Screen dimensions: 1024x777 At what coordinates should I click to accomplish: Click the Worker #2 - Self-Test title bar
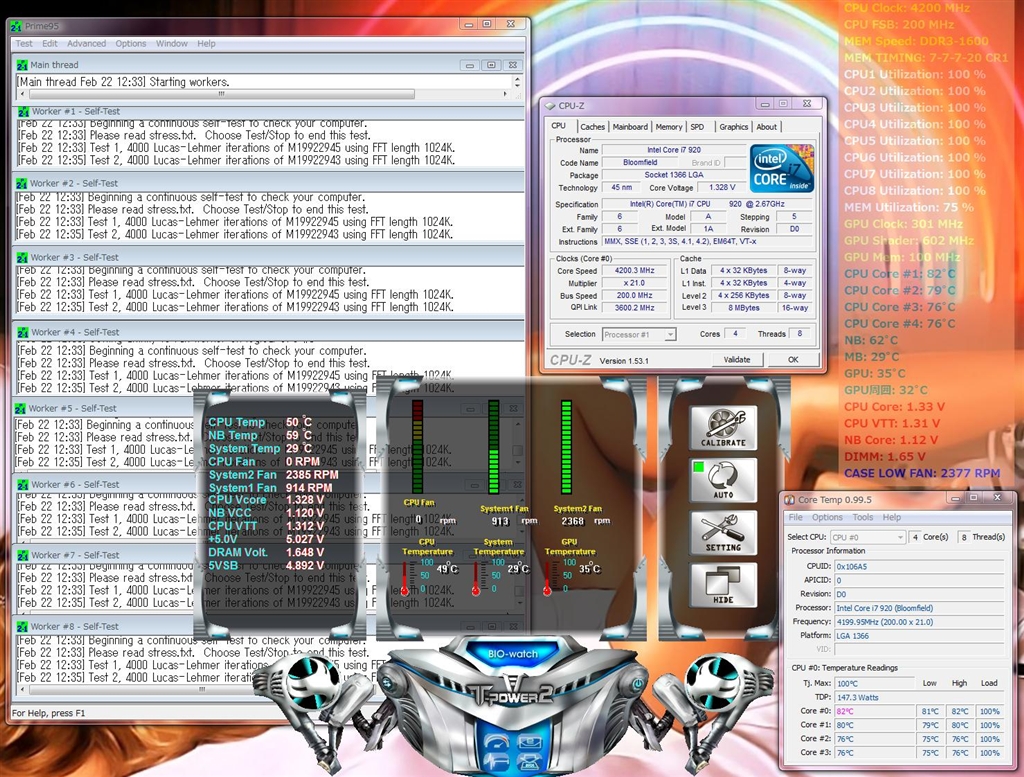[x=268, y=183]
